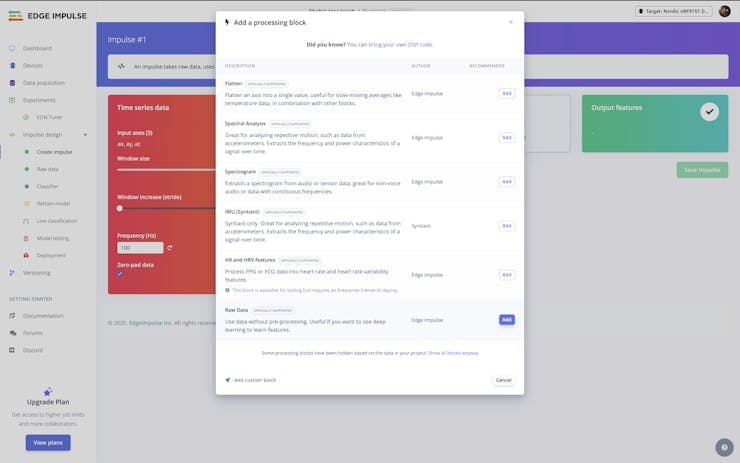
Task: Click the HR and HRV features title
Action: (x=250, y=260)
